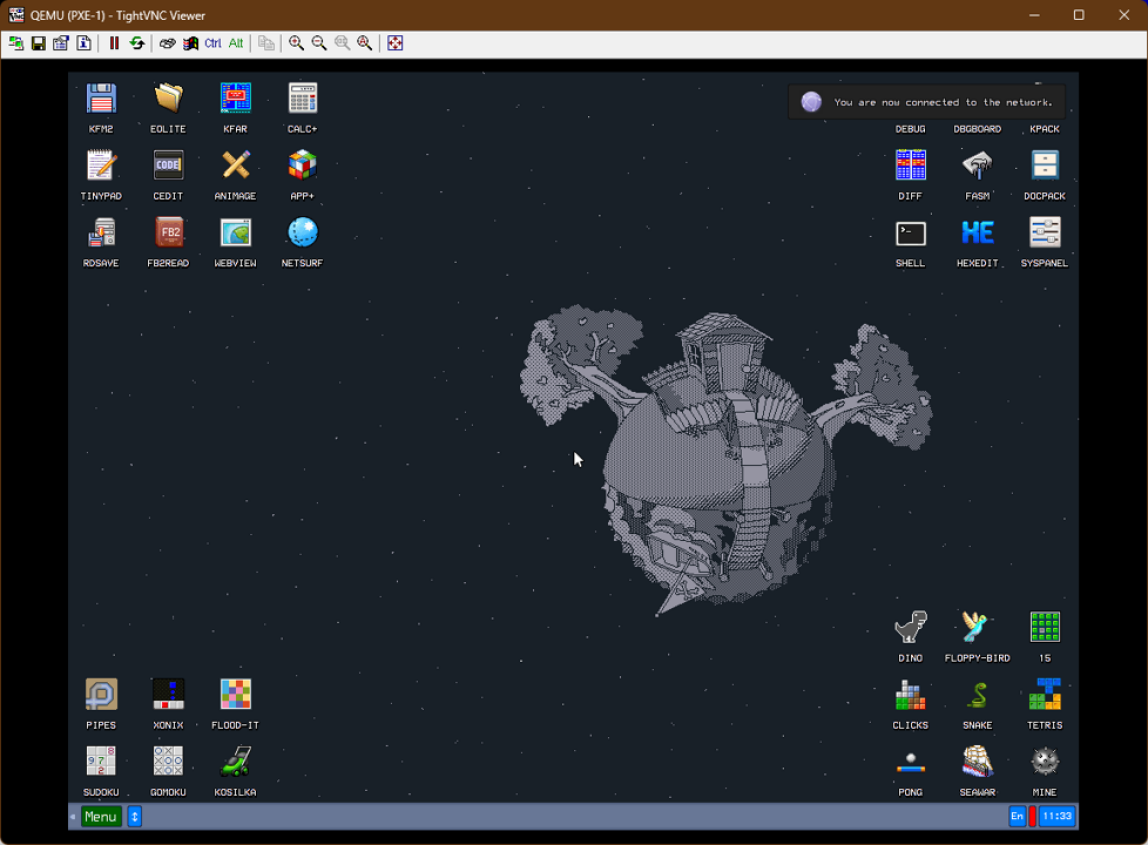The image size is (1148, 845).
Task: Click the En keyboard layout indicator
Action: 1017,817
